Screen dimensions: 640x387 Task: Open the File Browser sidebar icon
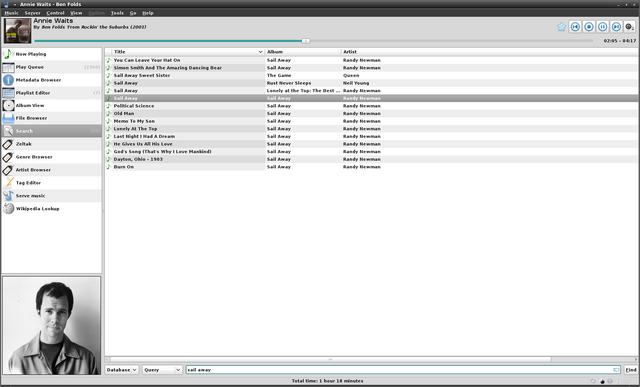click(x=8, y=118)
